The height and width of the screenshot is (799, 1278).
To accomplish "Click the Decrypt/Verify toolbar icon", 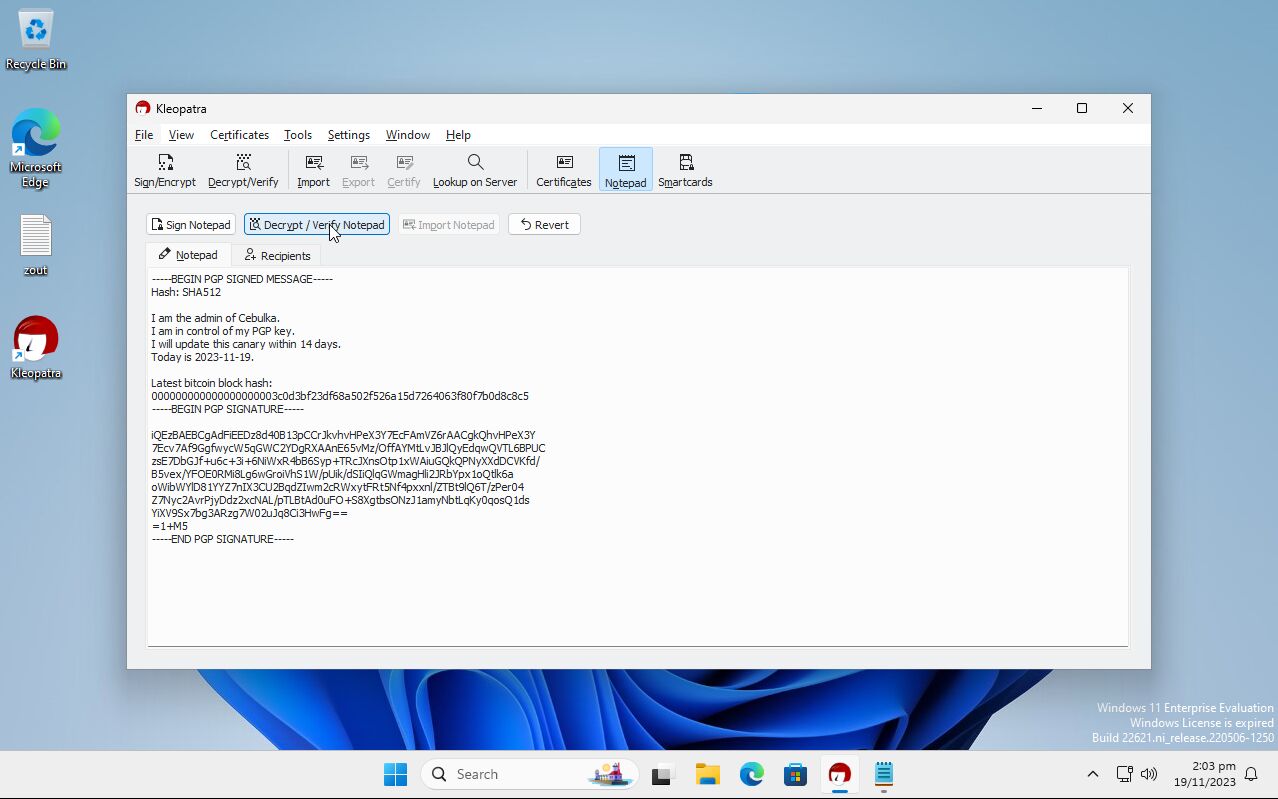I will (243, 170).
